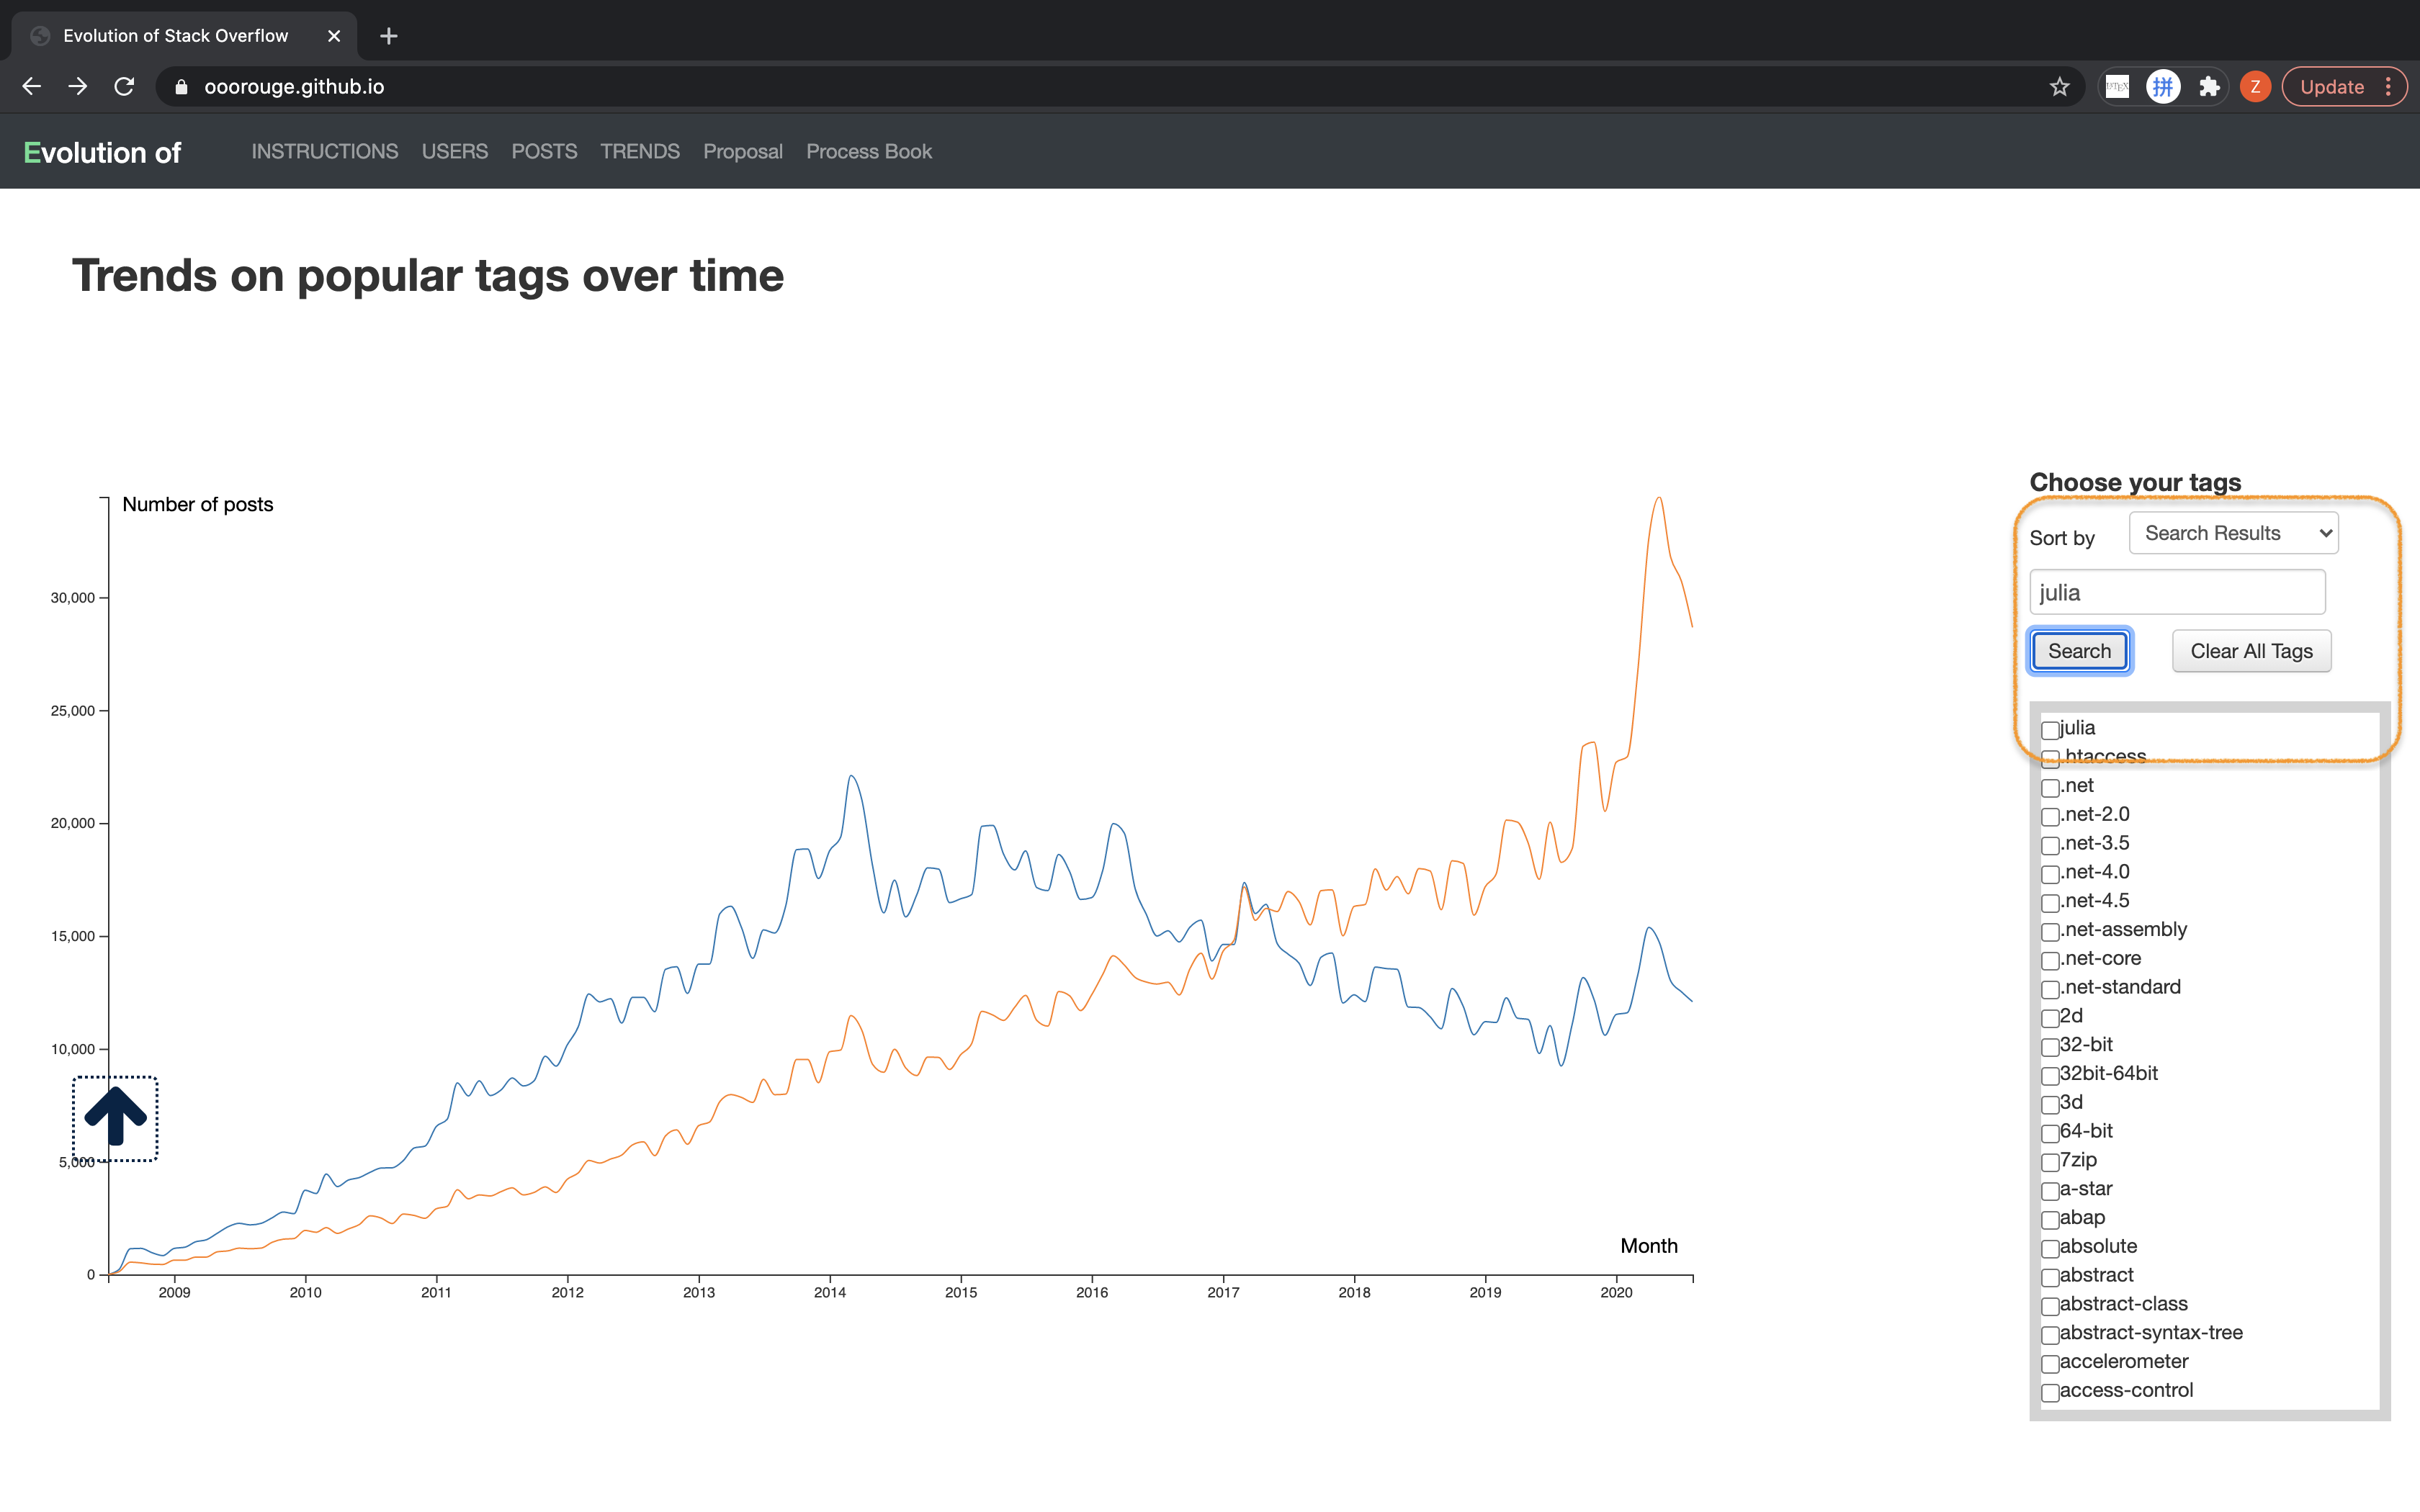The image size is (2420, 1512).
Task: Check the 3d tag checkbox
Action: tap(2050, 1104)
